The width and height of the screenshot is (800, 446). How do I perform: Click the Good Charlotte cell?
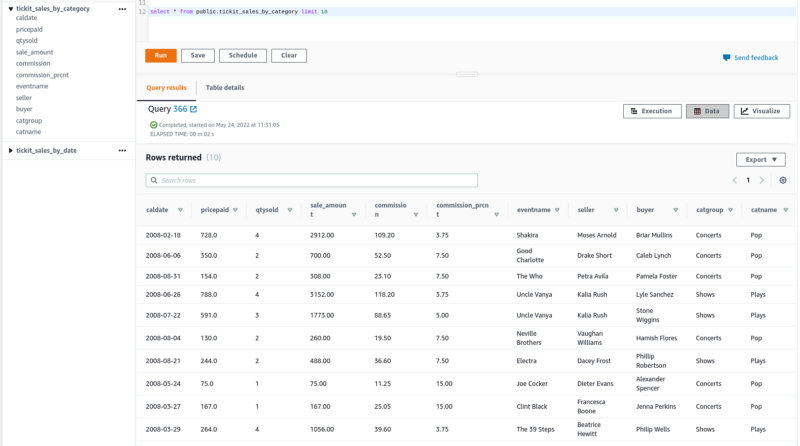click(x=530, y=256)
